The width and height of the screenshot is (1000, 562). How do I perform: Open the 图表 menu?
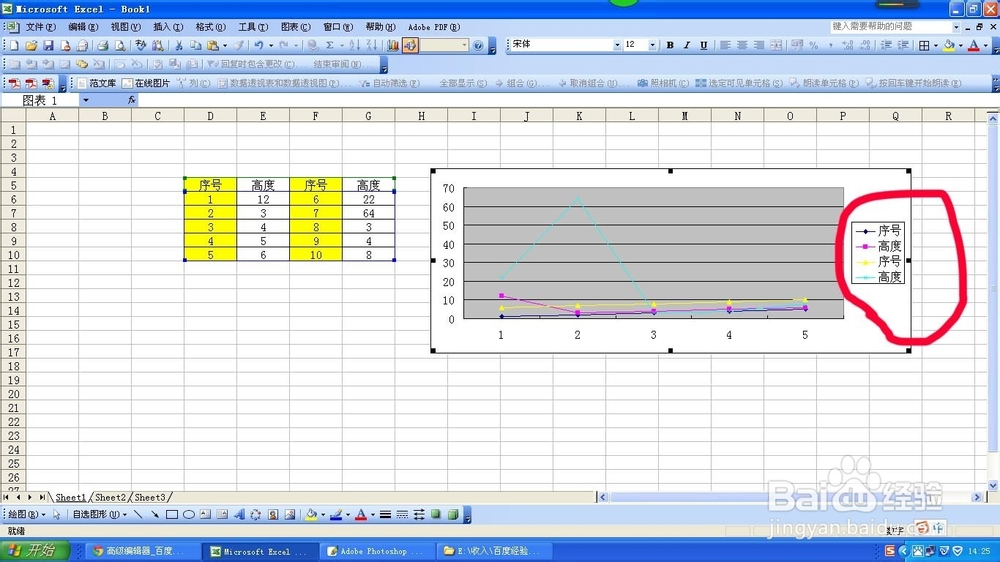tap(295, 27)
